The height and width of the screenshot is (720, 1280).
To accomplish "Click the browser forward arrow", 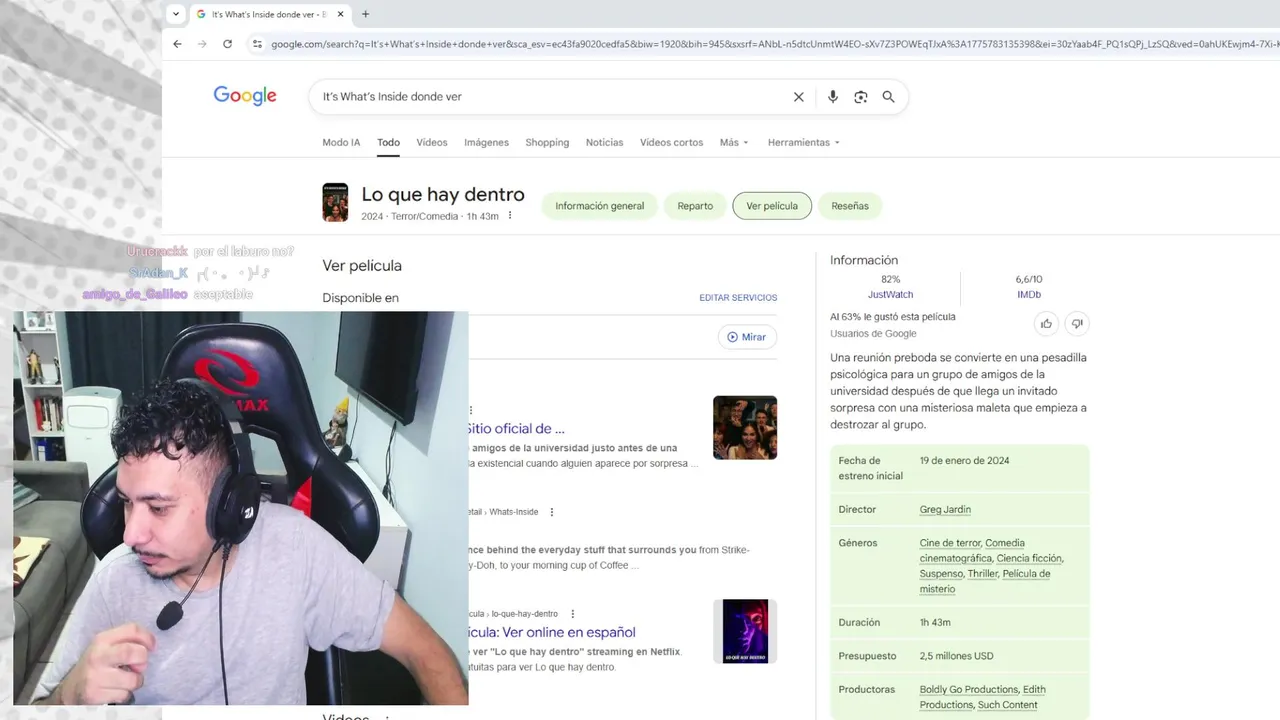I will pos(202,44).
